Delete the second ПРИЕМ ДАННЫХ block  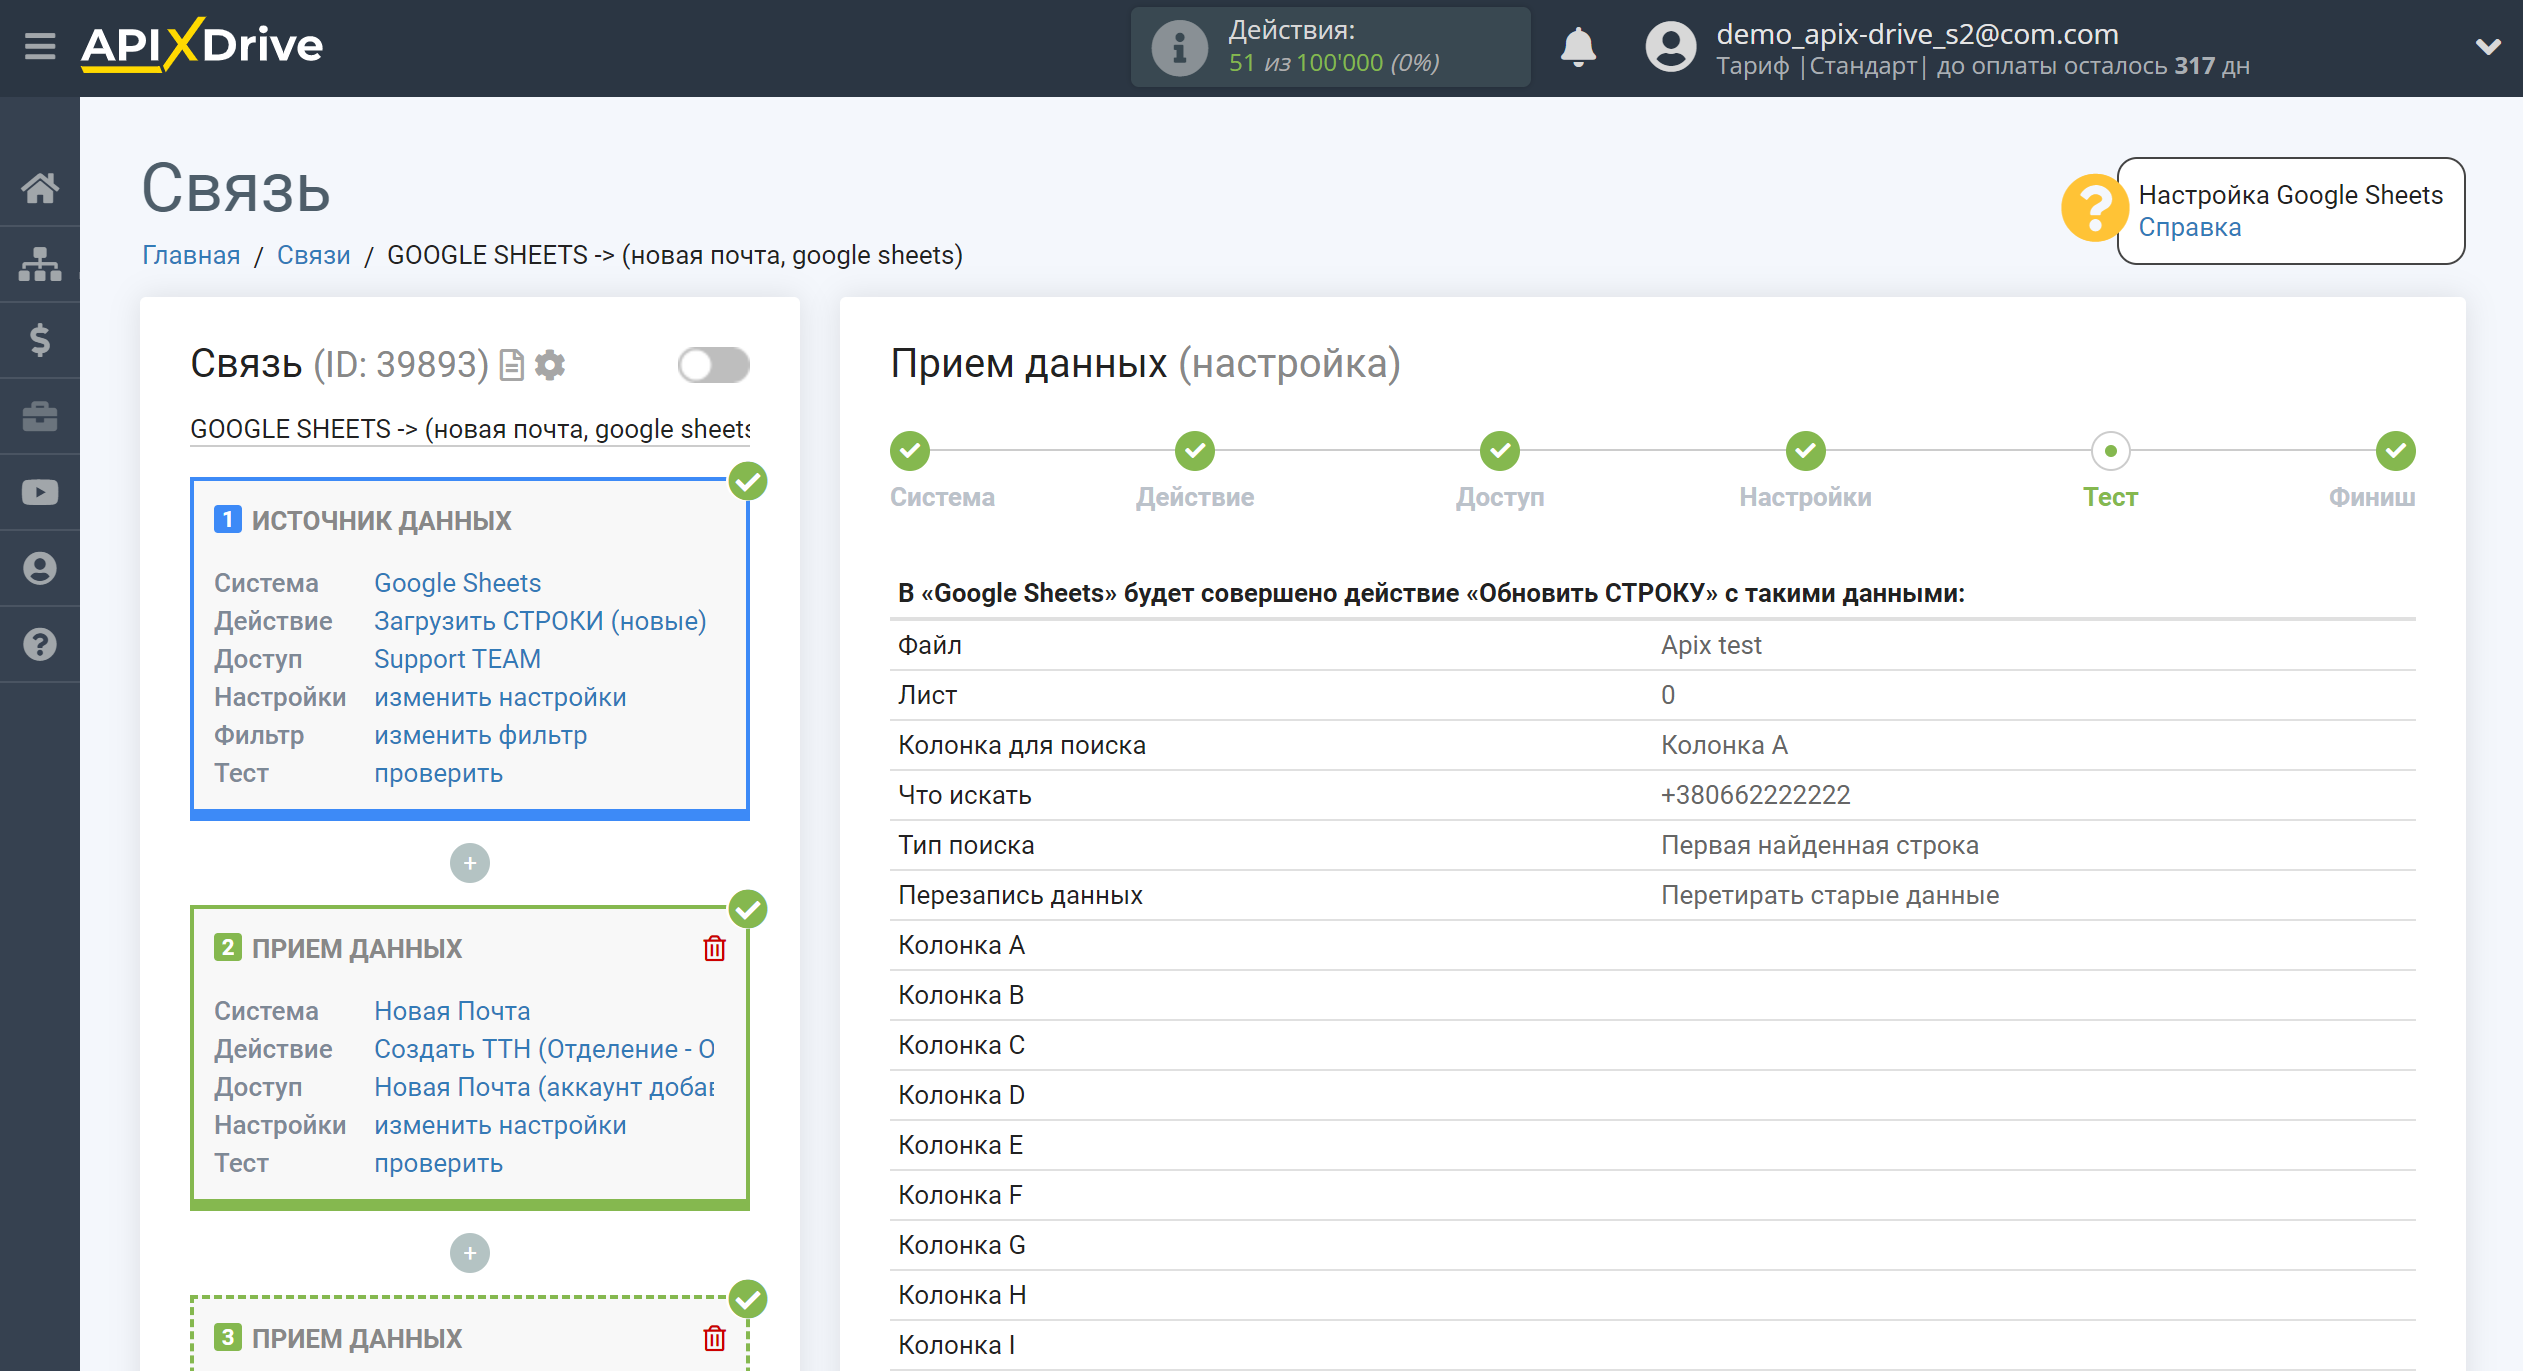point(714,948)
